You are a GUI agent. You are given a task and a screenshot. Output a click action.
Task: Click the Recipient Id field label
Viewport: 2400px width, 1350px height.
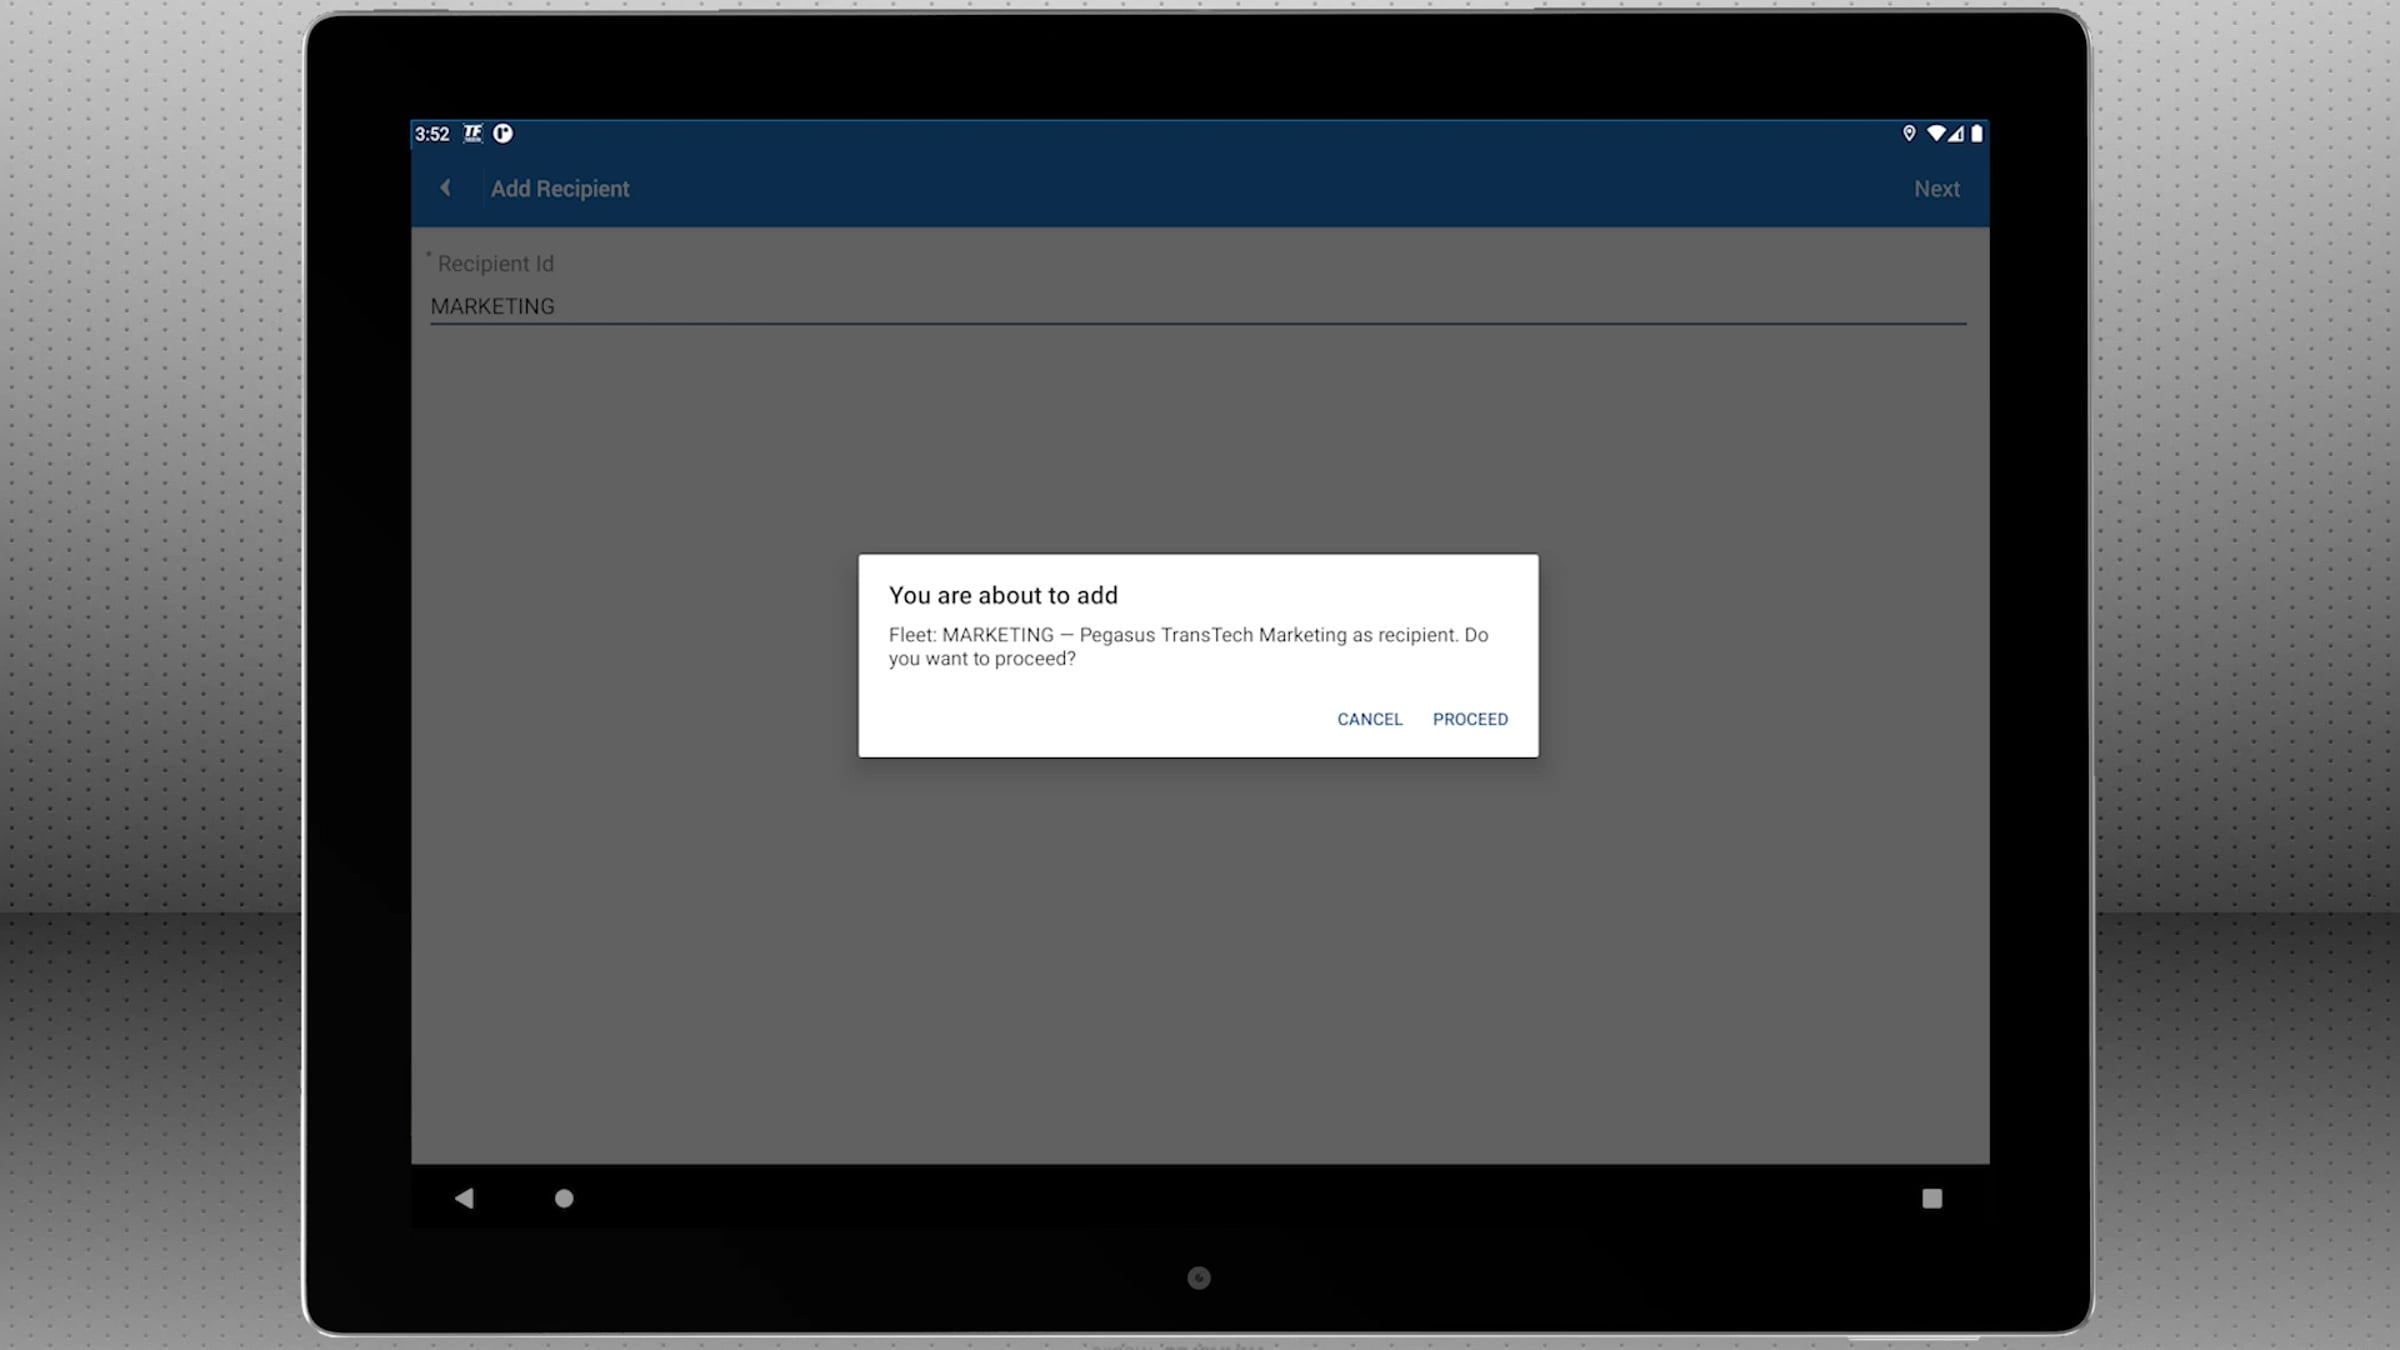[x=495, y=263]
